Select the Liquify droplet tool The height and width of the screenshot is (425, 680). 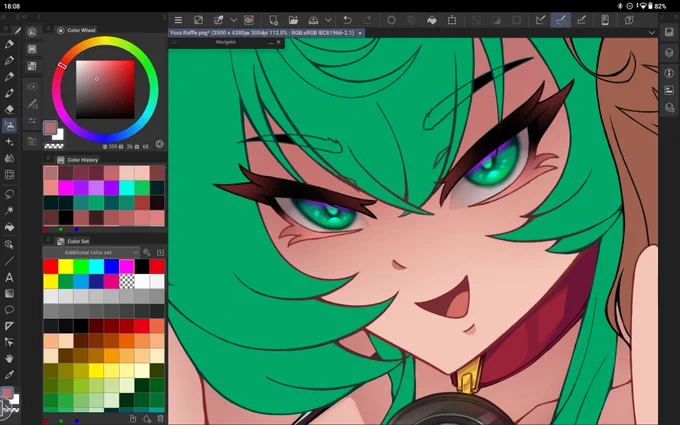point(9,158)
